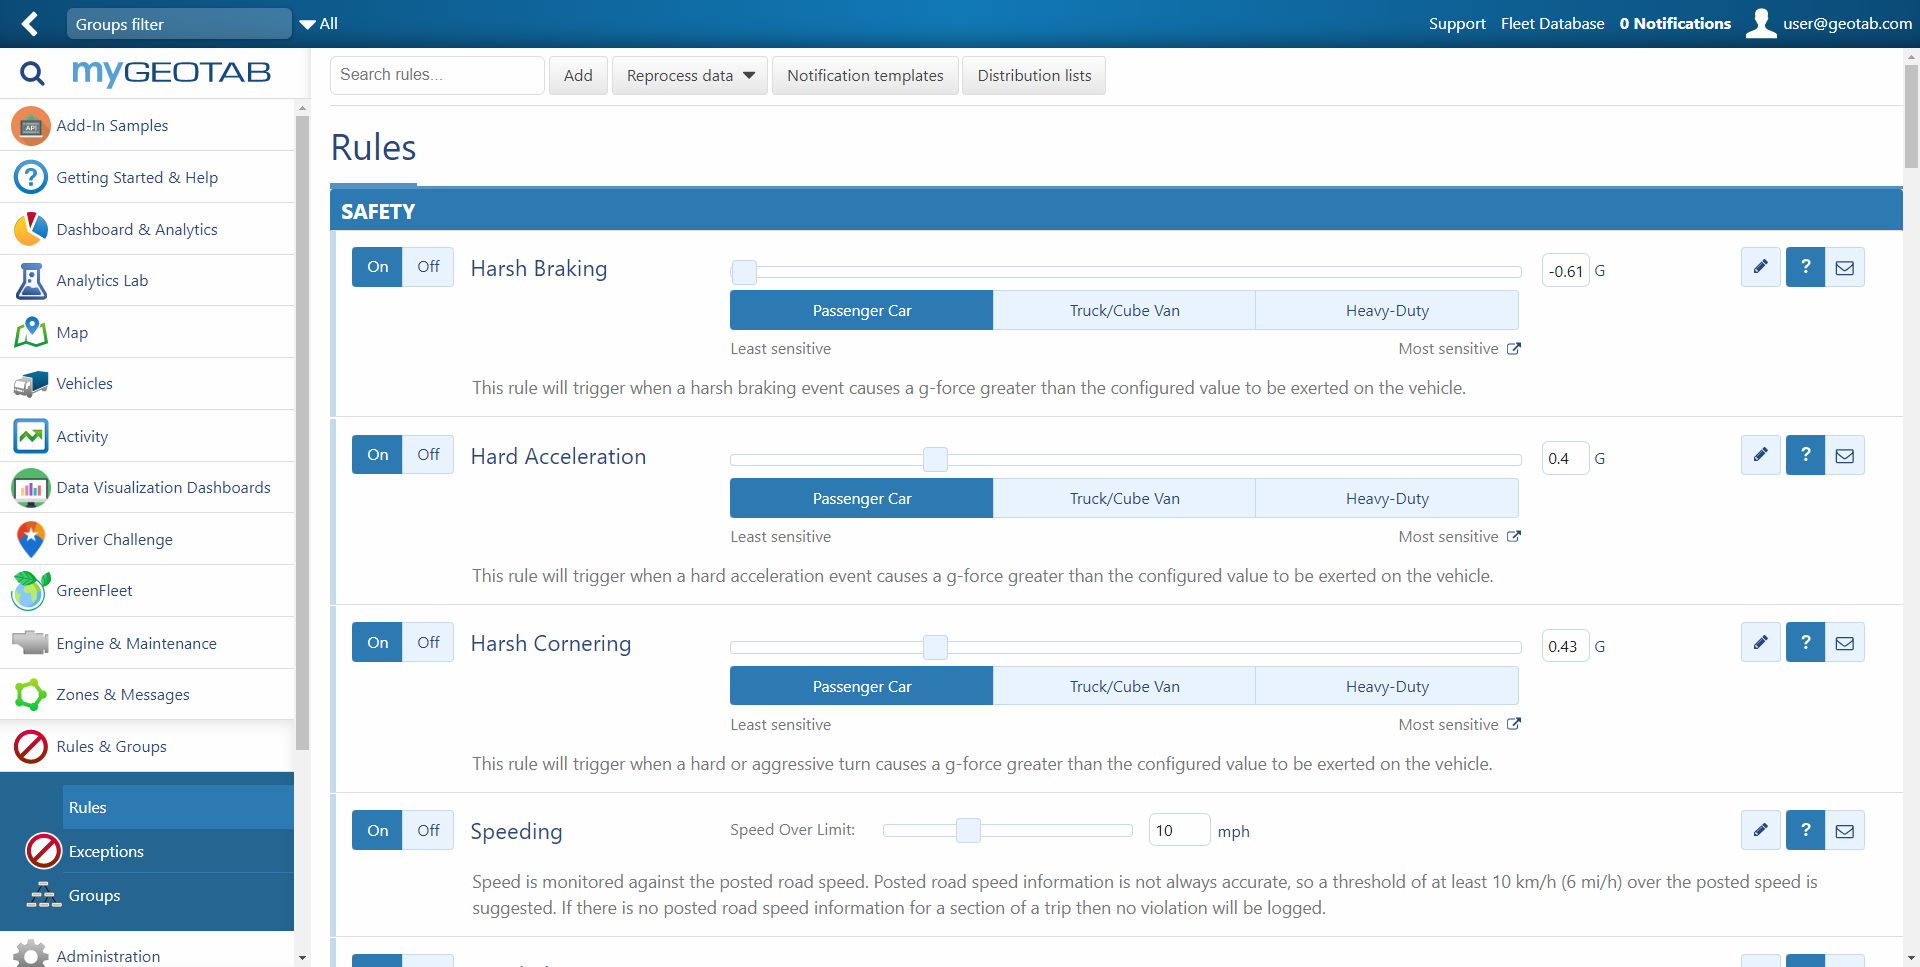Switch Hard Acceleration rule to On
Screen dimensions: 1920x967
pyautogui.click(x=377, y=455)
